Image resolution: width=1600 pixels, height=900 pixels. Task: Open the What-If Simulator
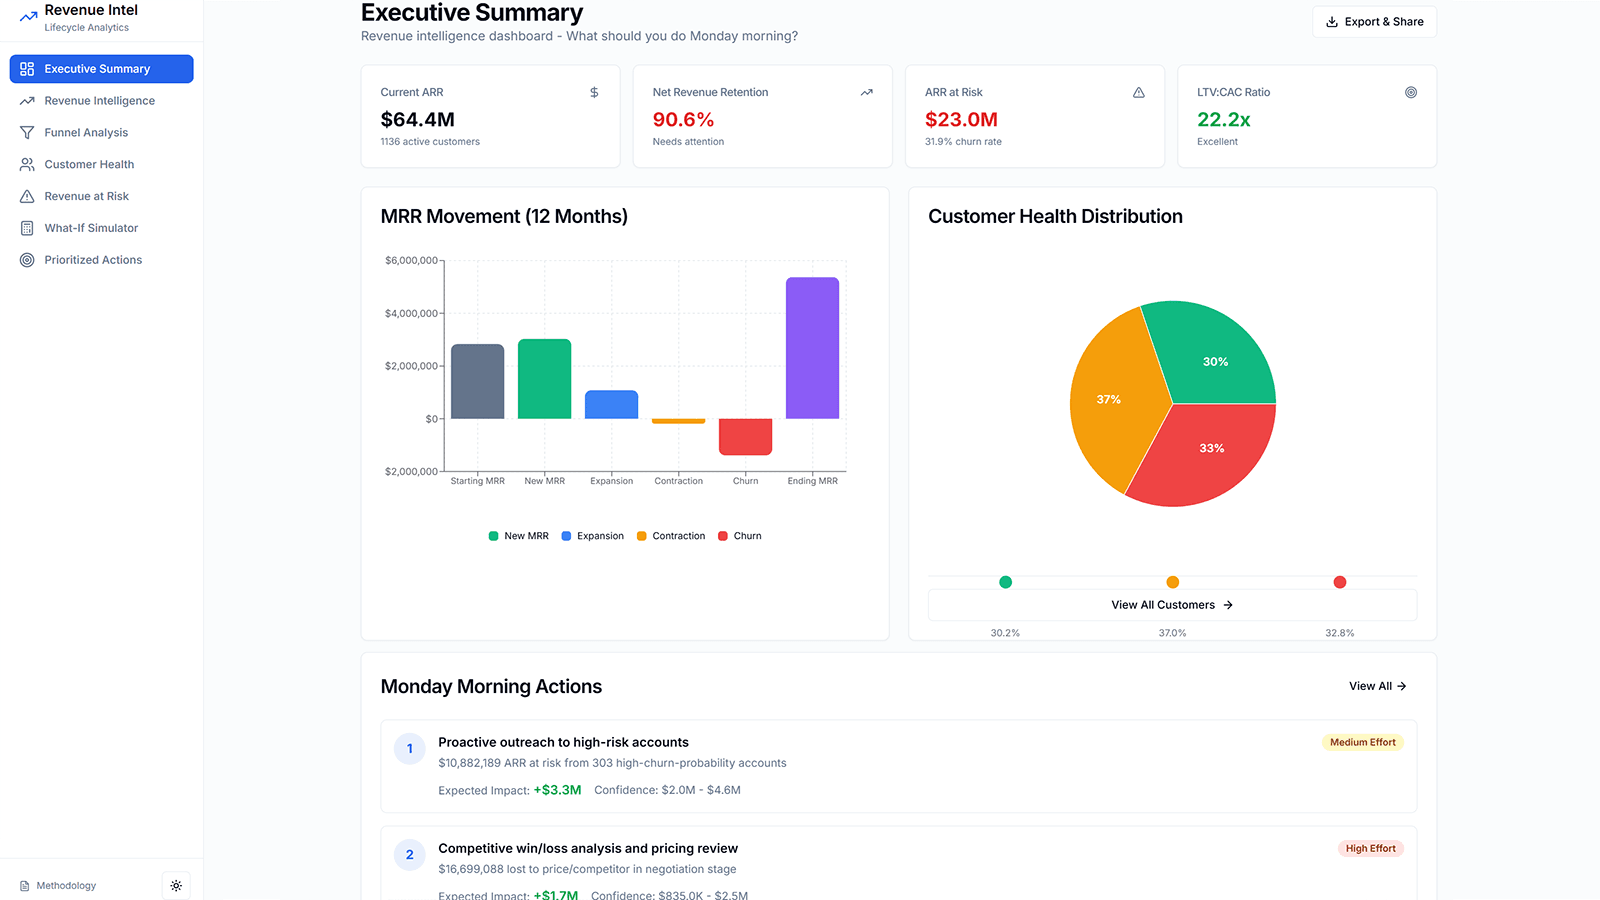point(91,228)
